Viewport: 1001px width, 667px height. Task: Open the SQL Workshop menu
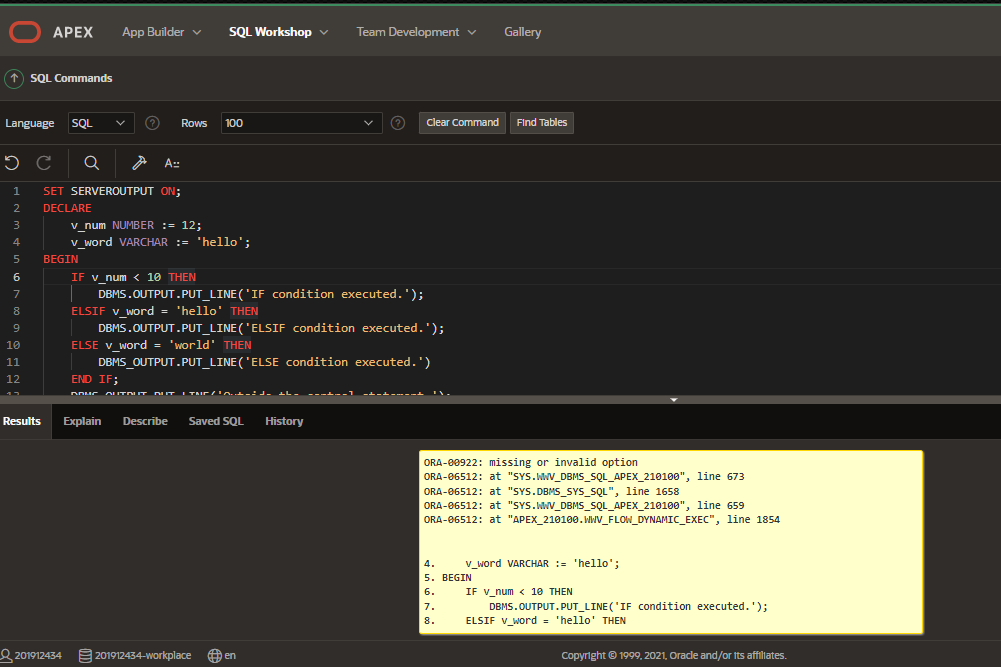tap(278, 32)
